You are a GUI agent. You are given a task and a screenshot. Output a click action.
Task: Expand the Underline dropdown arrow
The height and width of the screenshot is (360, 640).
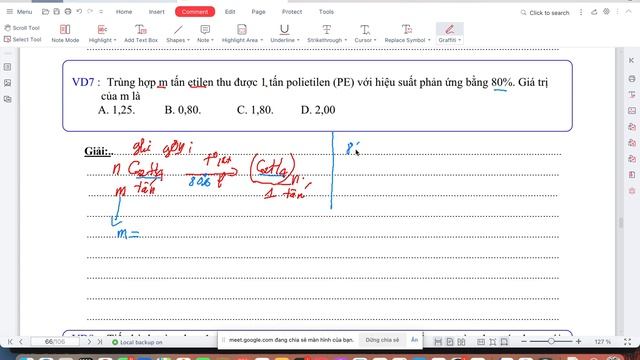pos(298,40)
